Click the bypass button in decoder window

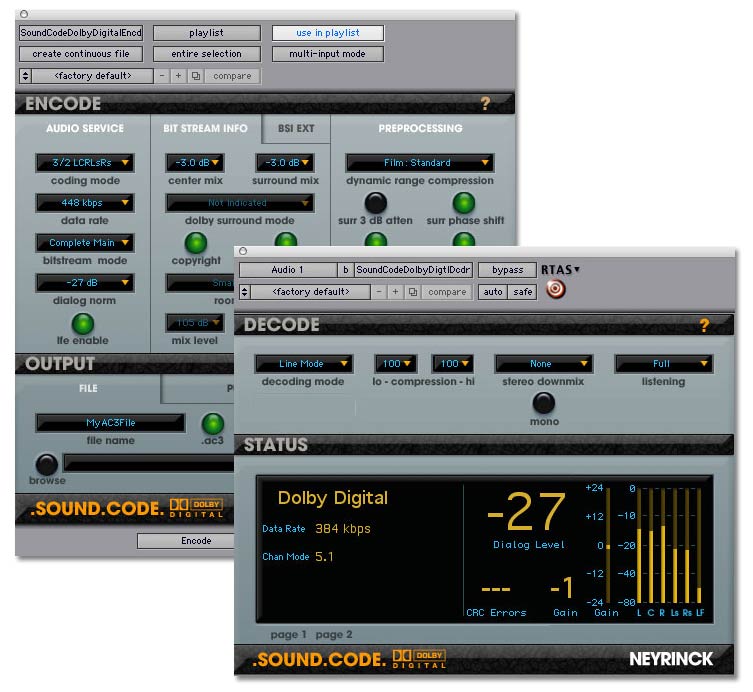[507, 270]
